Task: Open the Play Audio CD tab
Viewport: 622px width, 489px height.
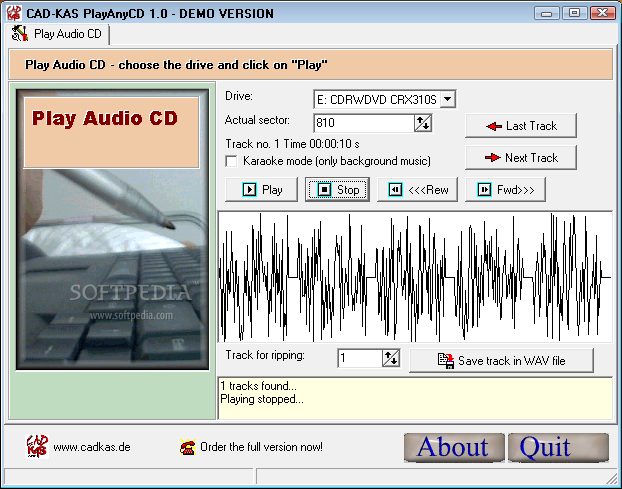Action: pos(57,34)
